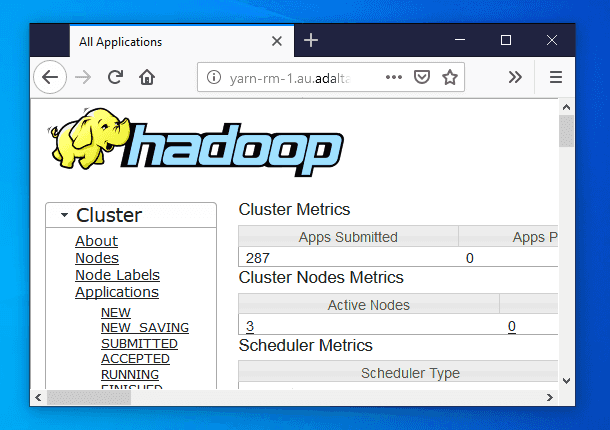Screen dimensions: 610x430
Task: Select the All Applications tab
Action: [182, 41]
